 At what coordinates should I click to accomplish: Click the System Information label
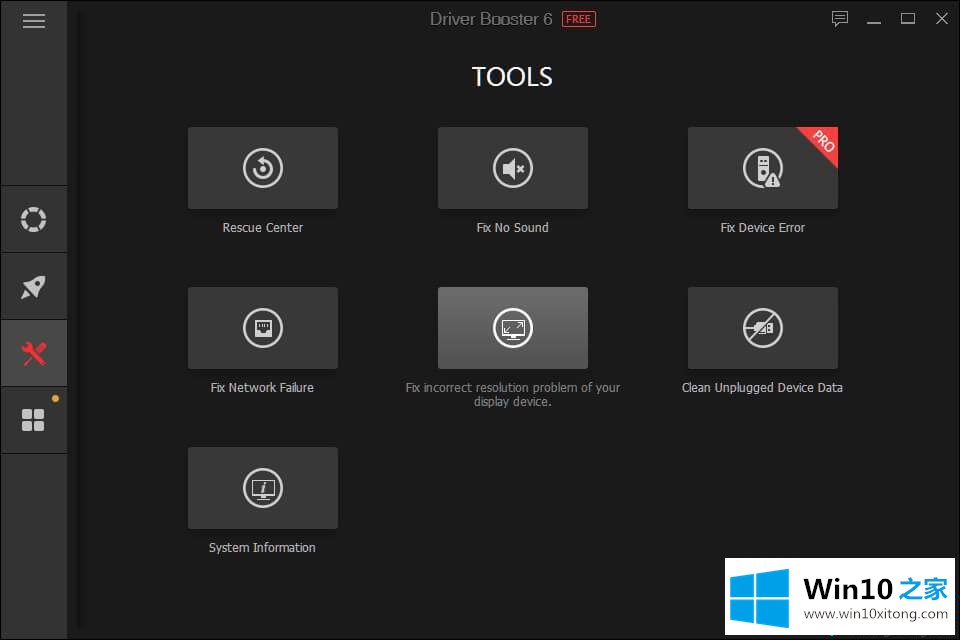pyautogui.click(x=262, y=547)
